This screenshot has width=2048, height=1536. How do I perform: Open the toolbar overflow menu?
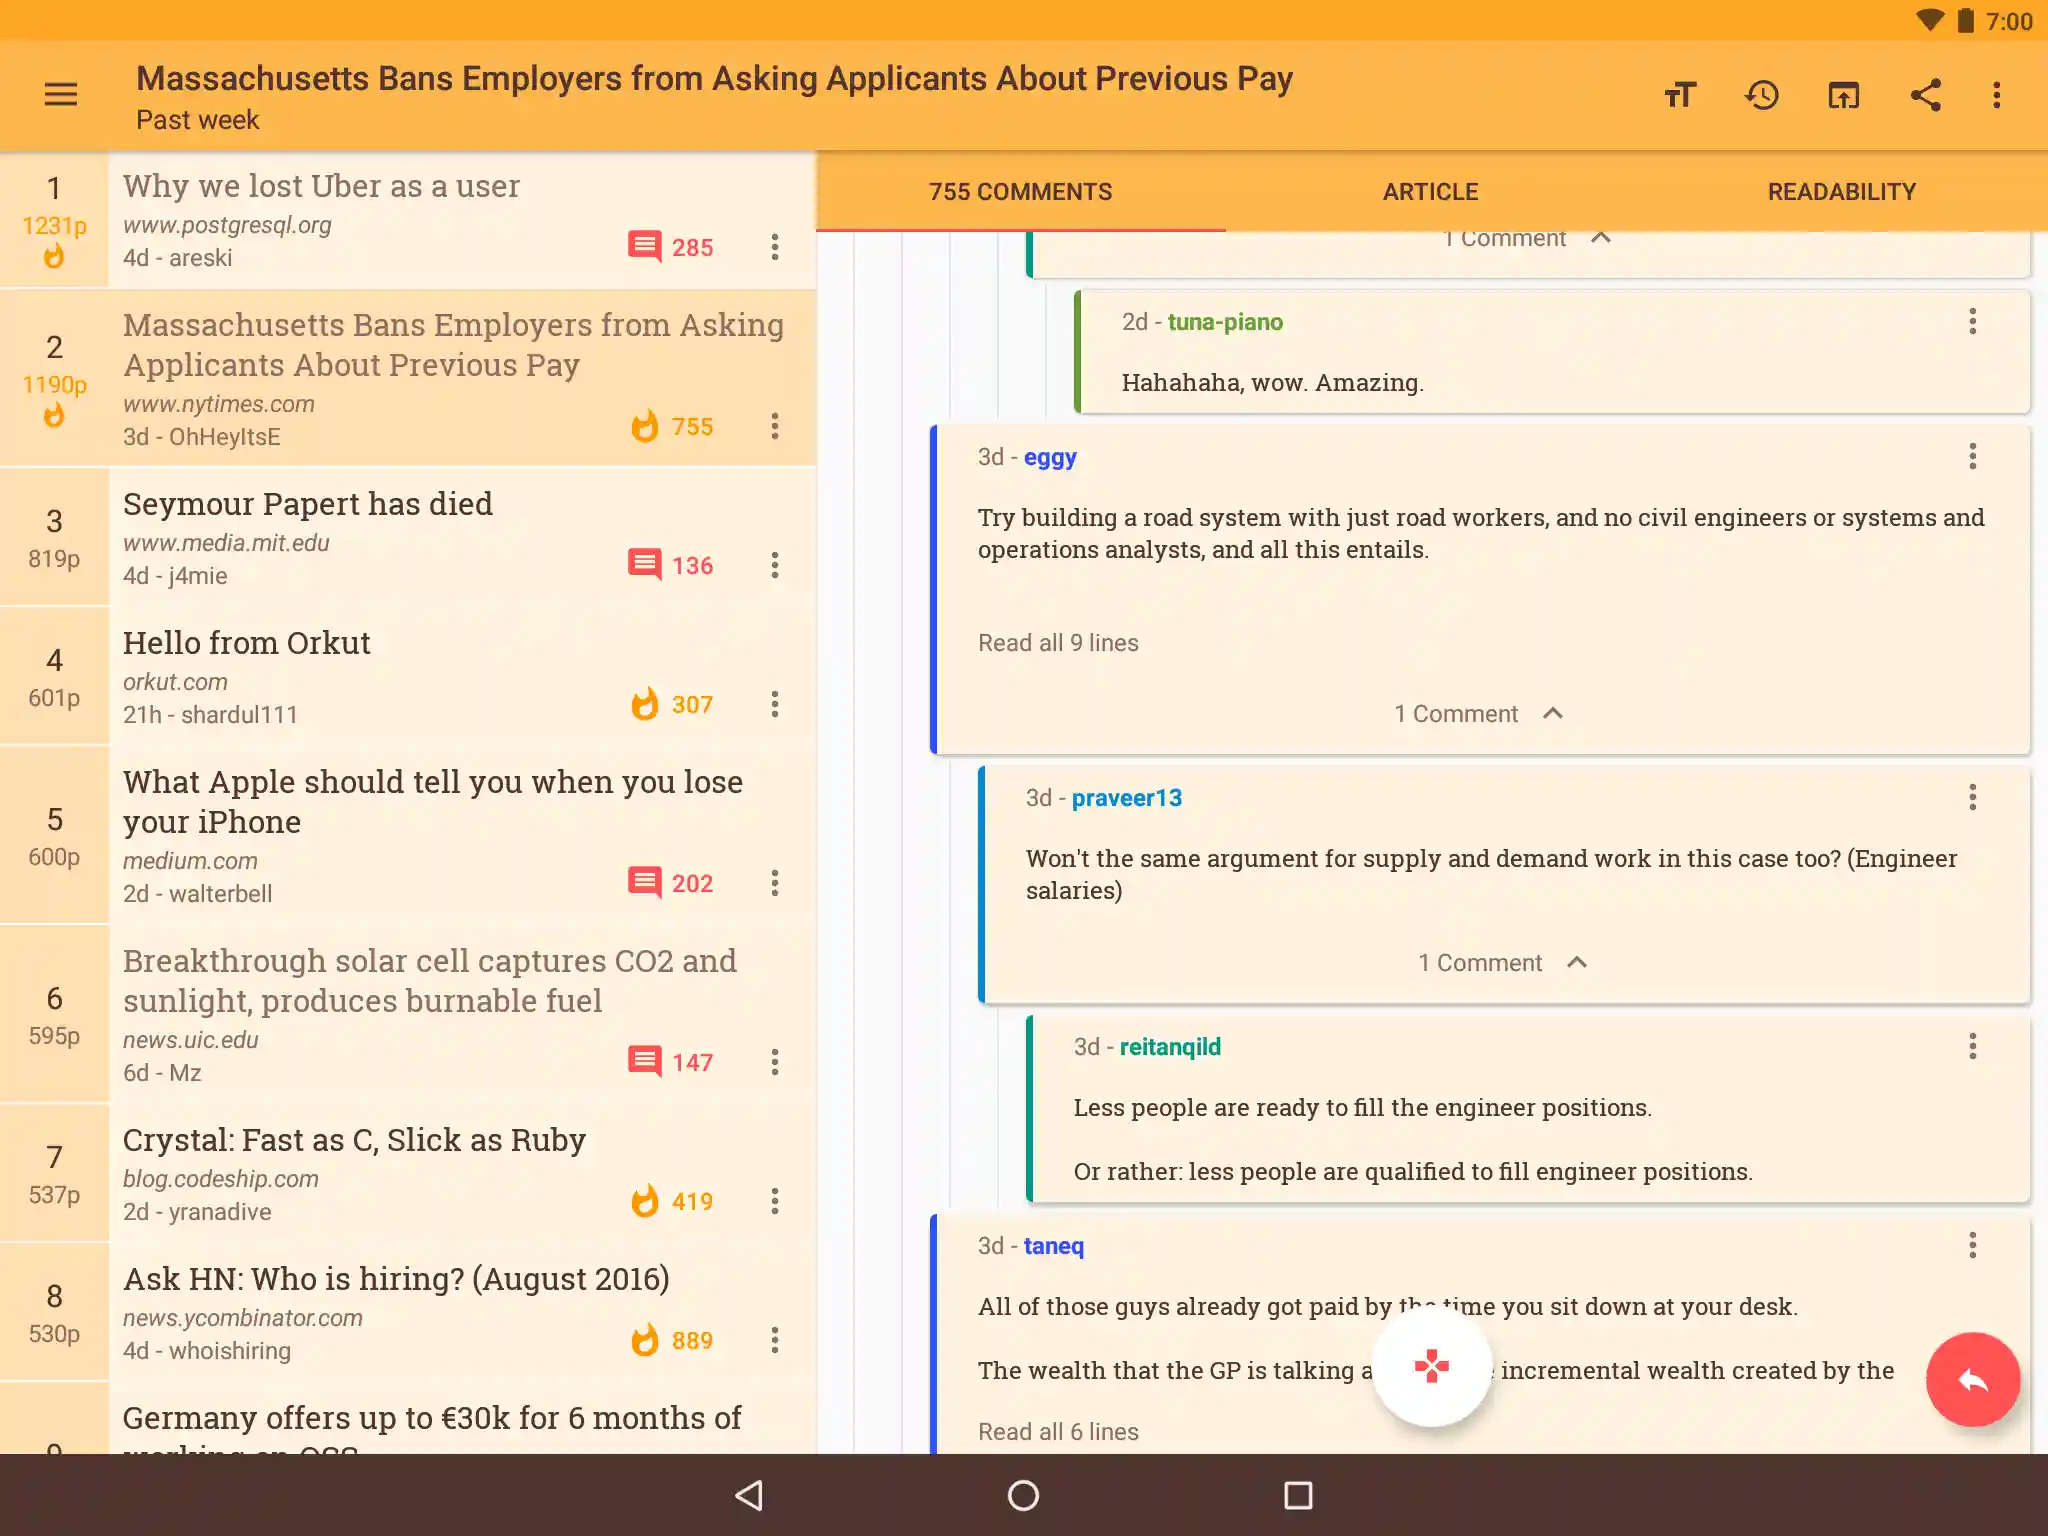(x=1997, y=95)
